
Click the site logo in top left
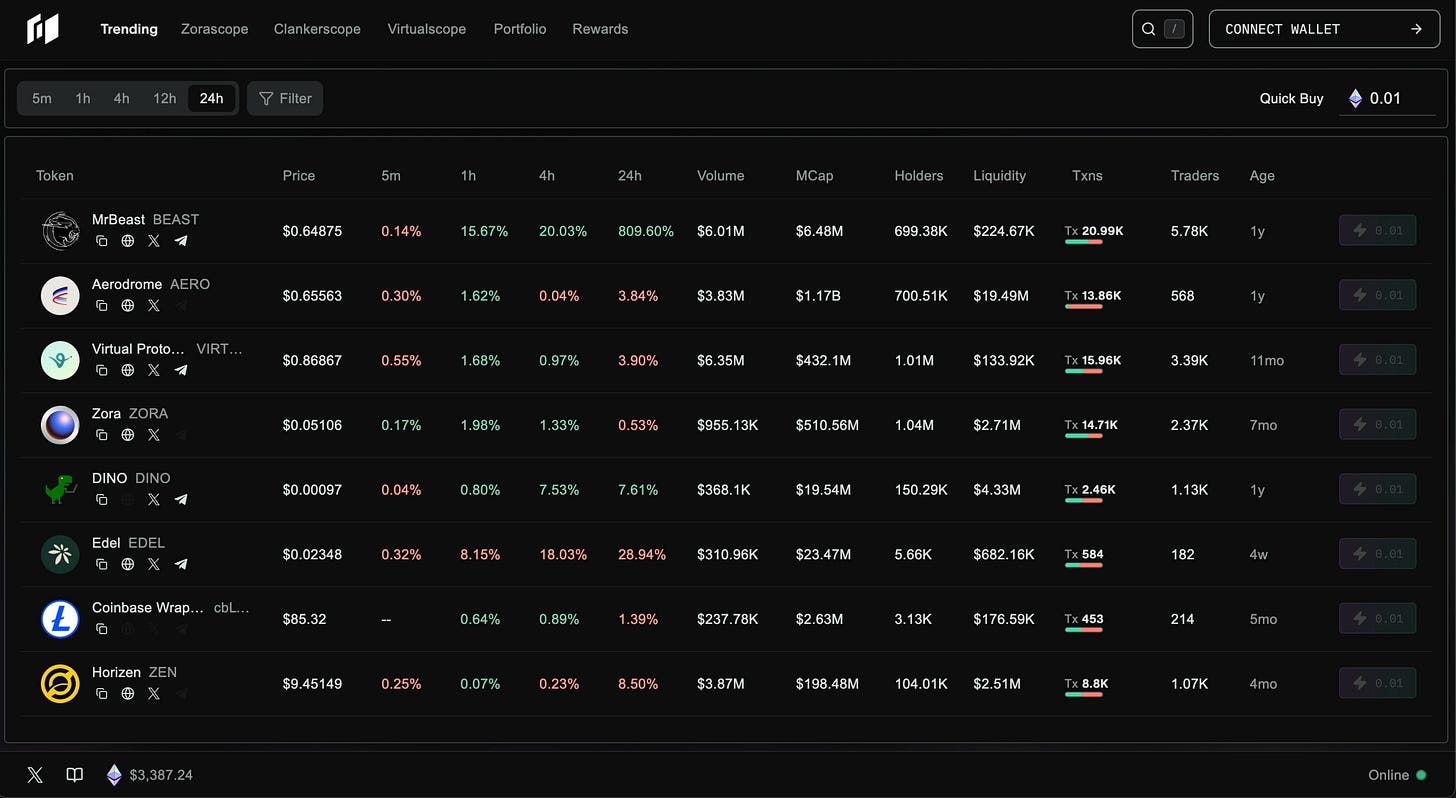coord(42,29)
